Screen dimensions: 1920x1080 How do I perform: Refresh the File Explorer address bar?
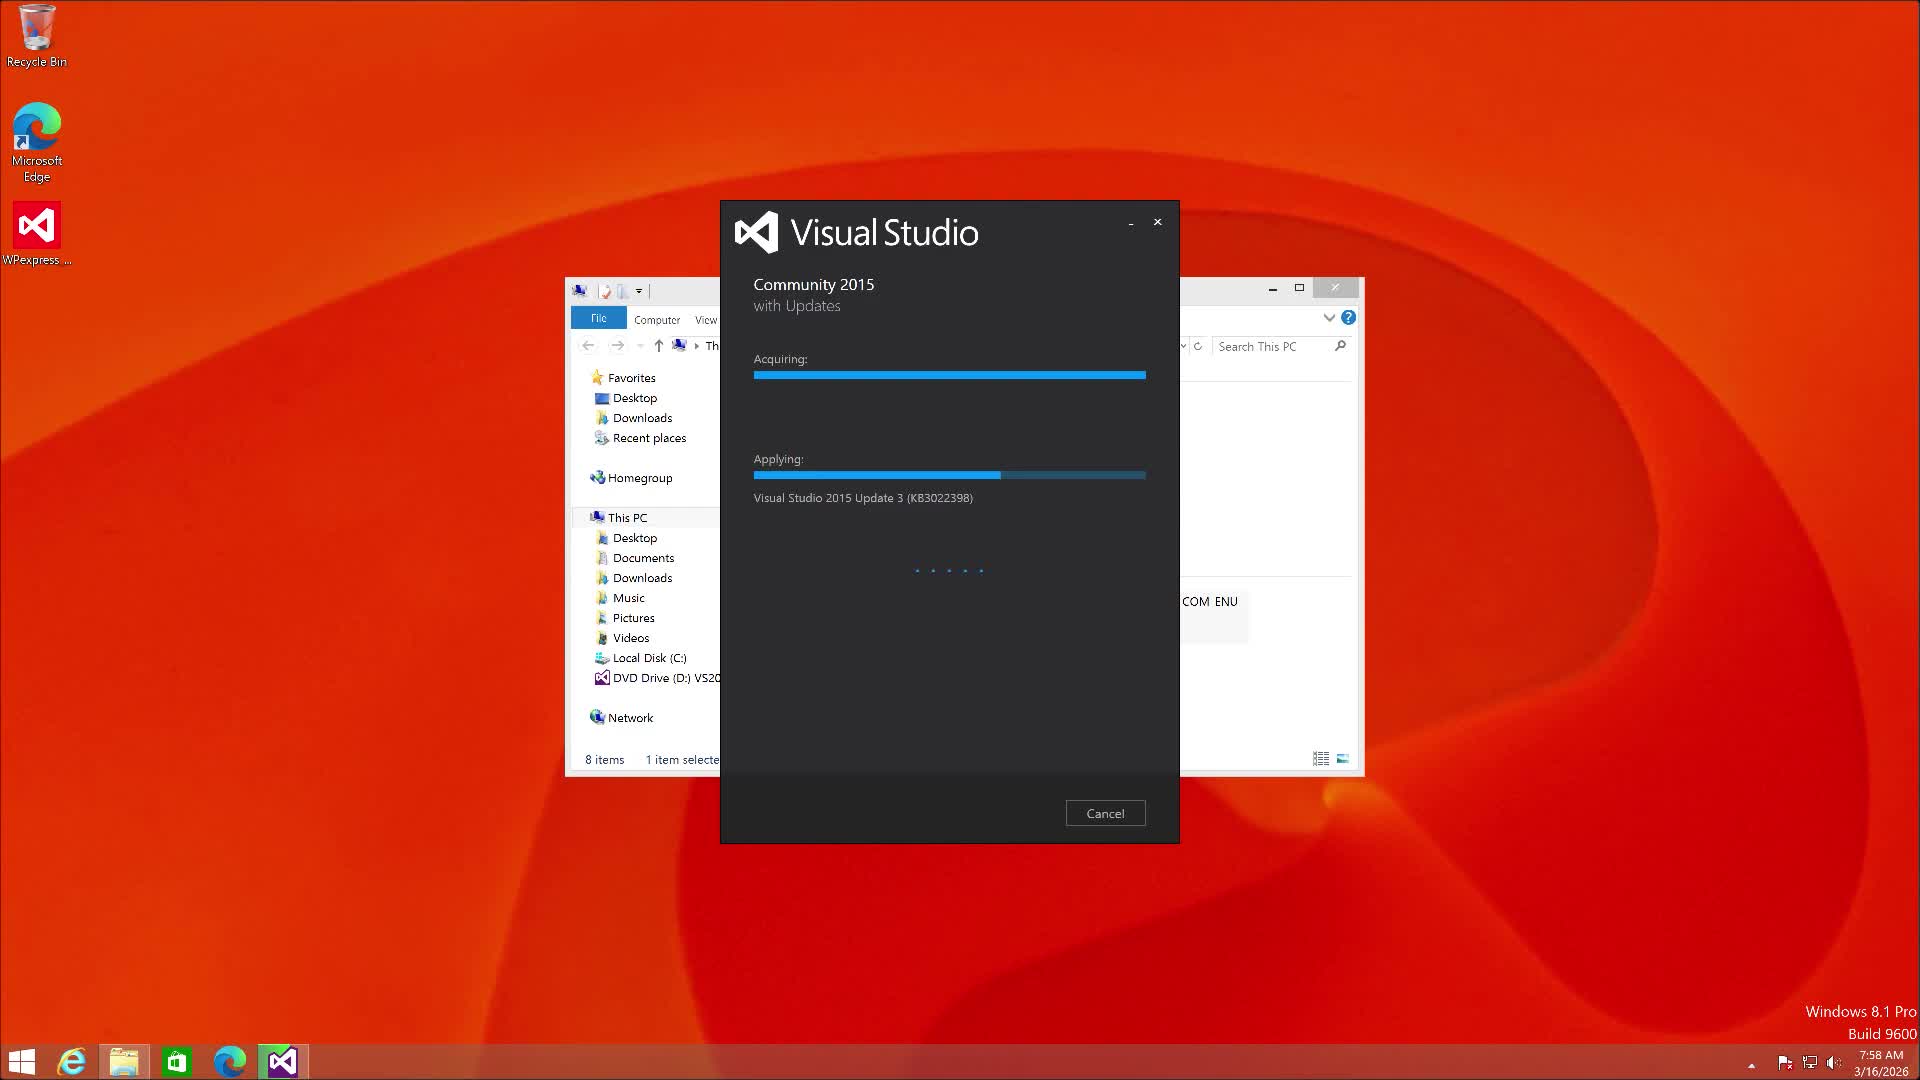pyautogui.click(x=1198, y=346)
